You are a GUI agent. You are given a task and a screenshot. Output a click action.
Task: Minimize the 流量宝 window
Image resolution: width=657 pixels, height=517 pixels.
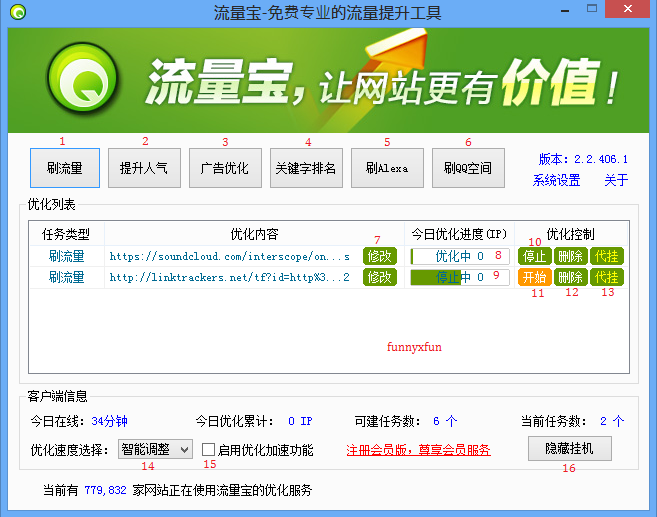[x=565, y=10]
